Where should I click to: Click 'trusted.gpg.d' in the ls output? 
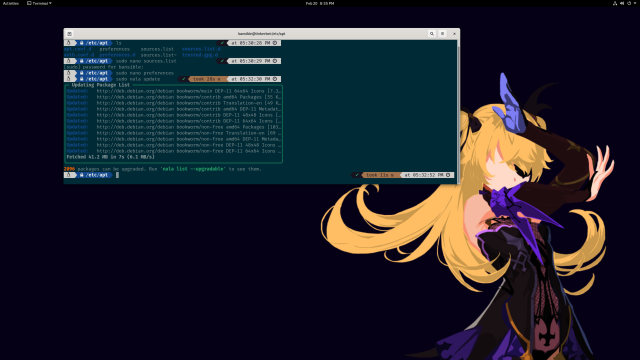pyautogui.click(x=200, y=55)
